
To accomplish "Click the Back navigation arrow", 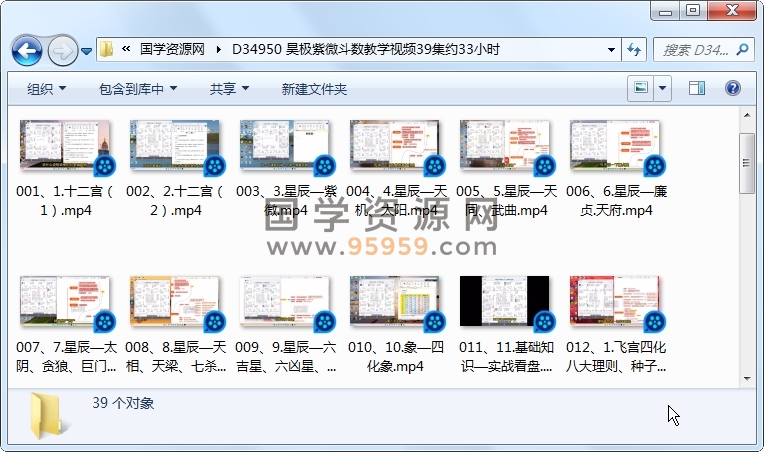I will pos(27,50).
